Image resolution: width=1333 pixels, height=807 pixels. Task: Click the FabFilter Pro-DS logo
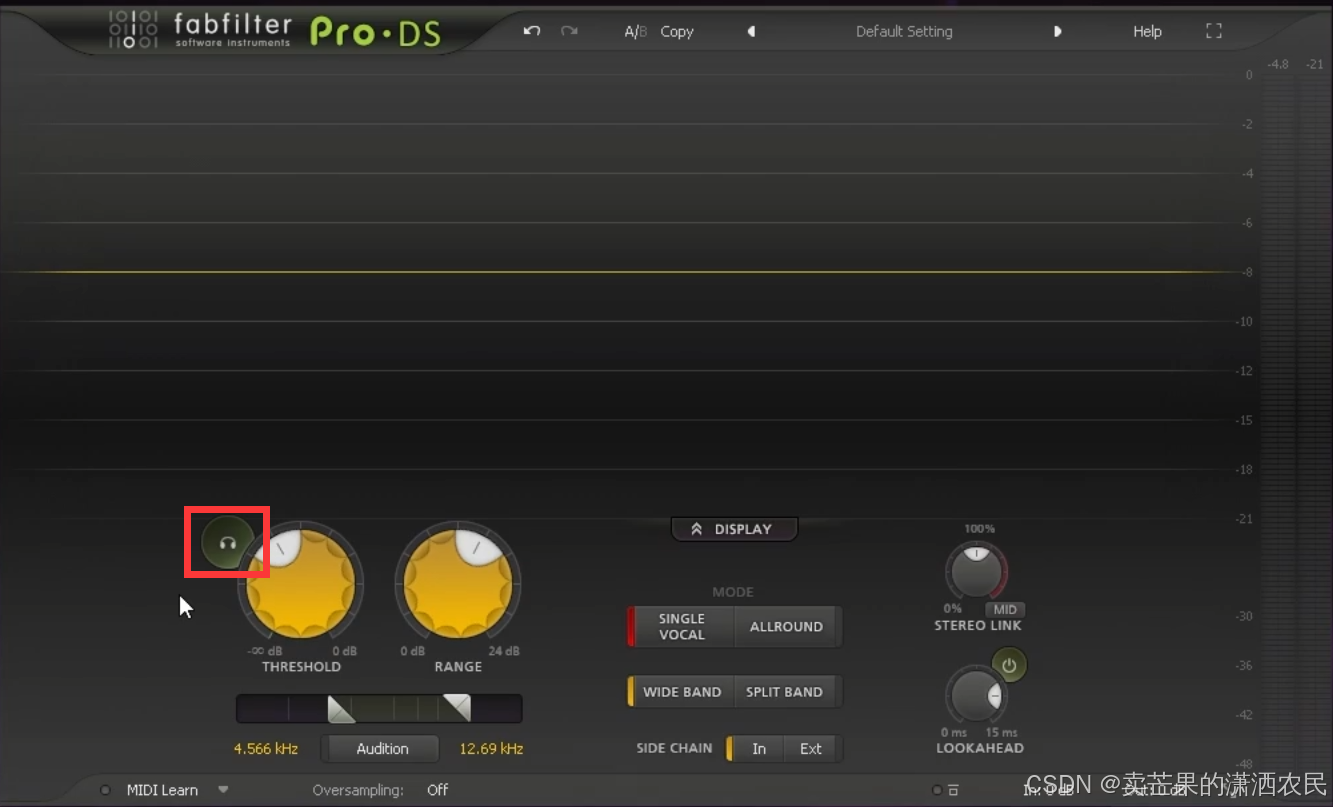point(275,31)
